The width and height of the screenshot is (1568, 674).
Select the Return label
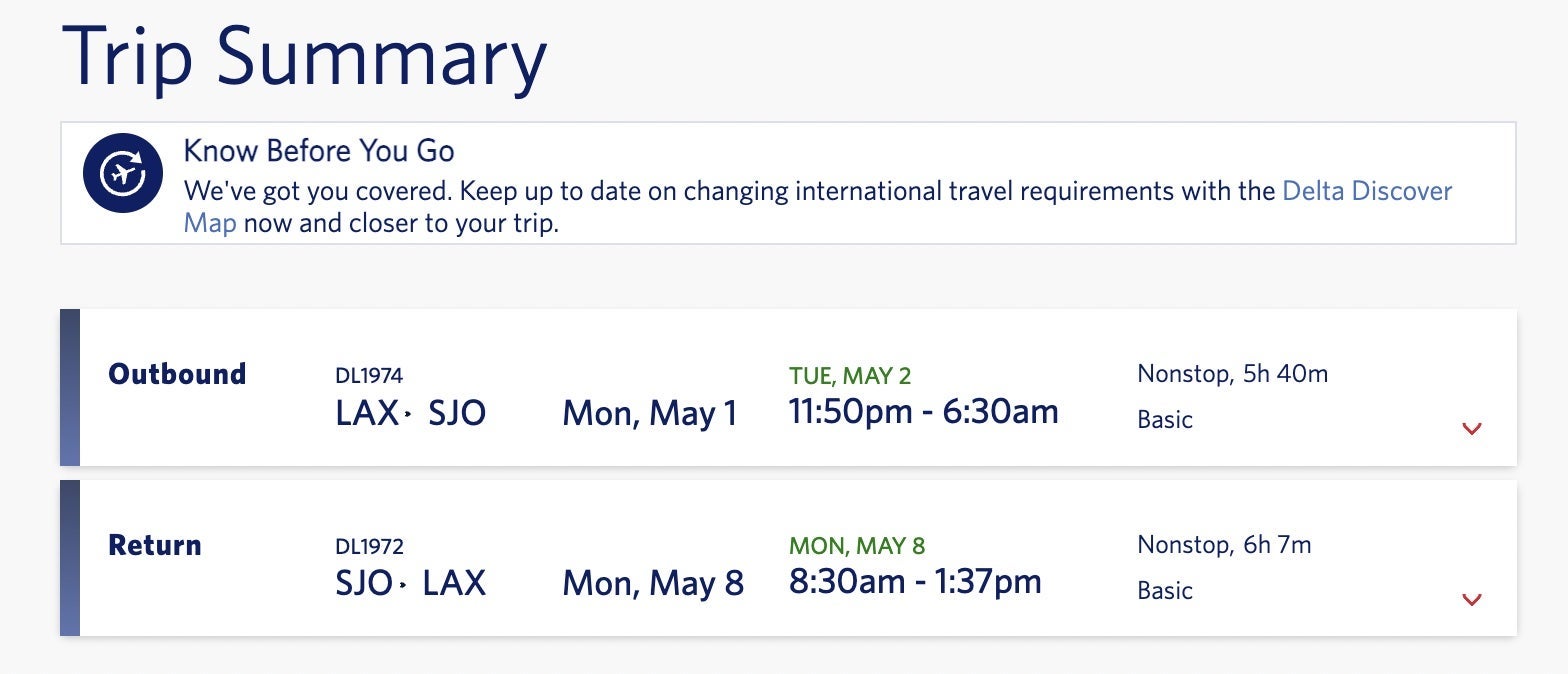(155, 545)
